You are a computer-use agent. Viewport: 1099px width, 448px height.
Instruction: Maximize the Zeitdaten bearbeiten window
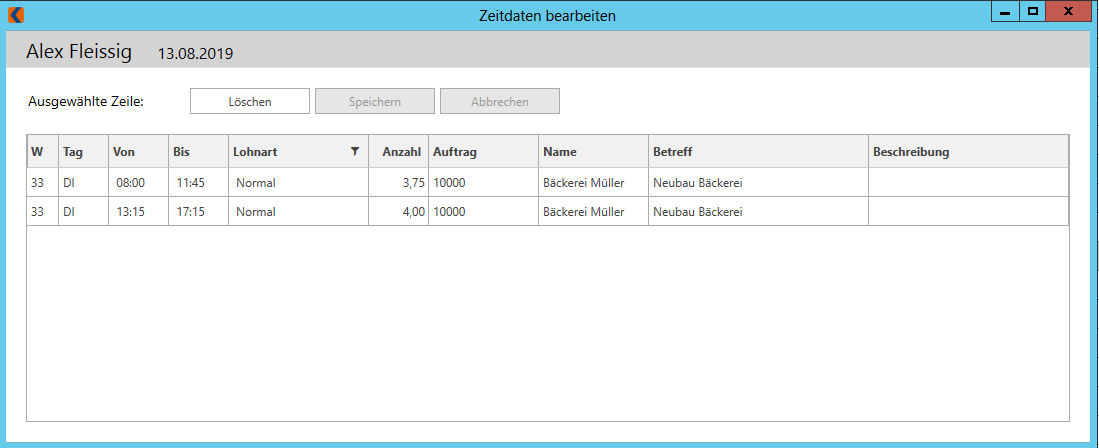pyautogui.click(x=1032, y=11)
